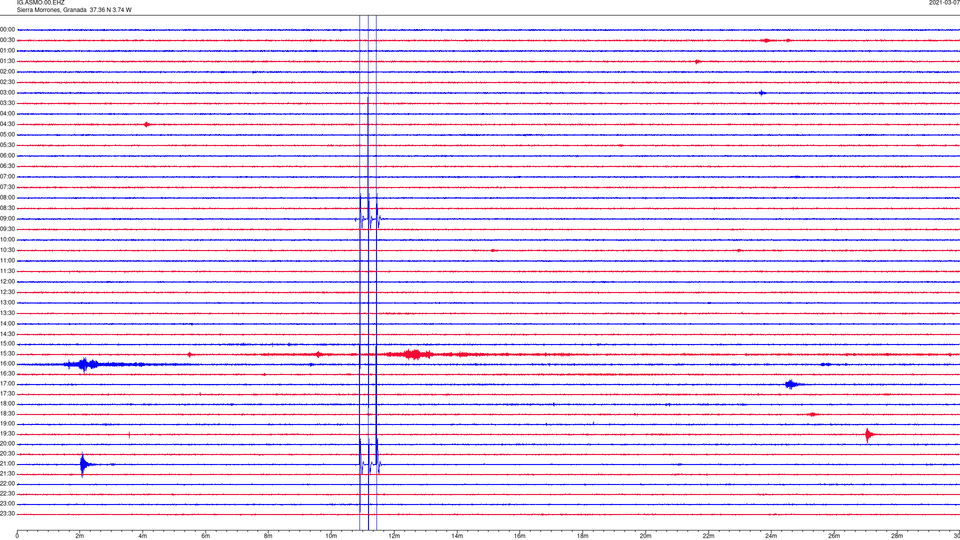
Task: Select the 19:30 time row label
Action: pyautogui.click(x=7, y=434)
